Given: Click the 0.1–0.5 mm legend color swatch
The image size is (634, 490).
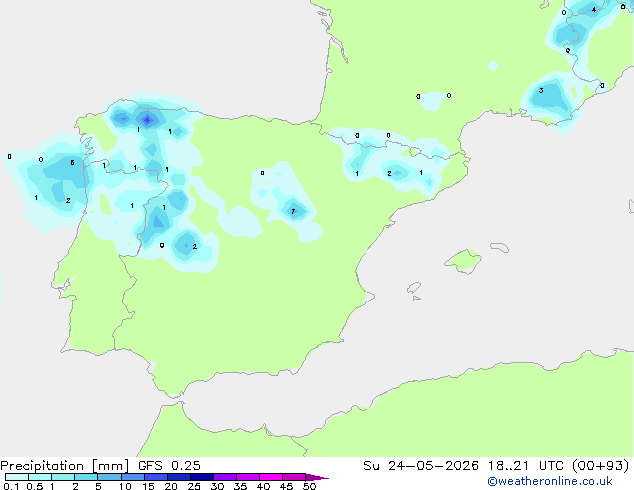Looking at the screenshot, I should 17,477.
